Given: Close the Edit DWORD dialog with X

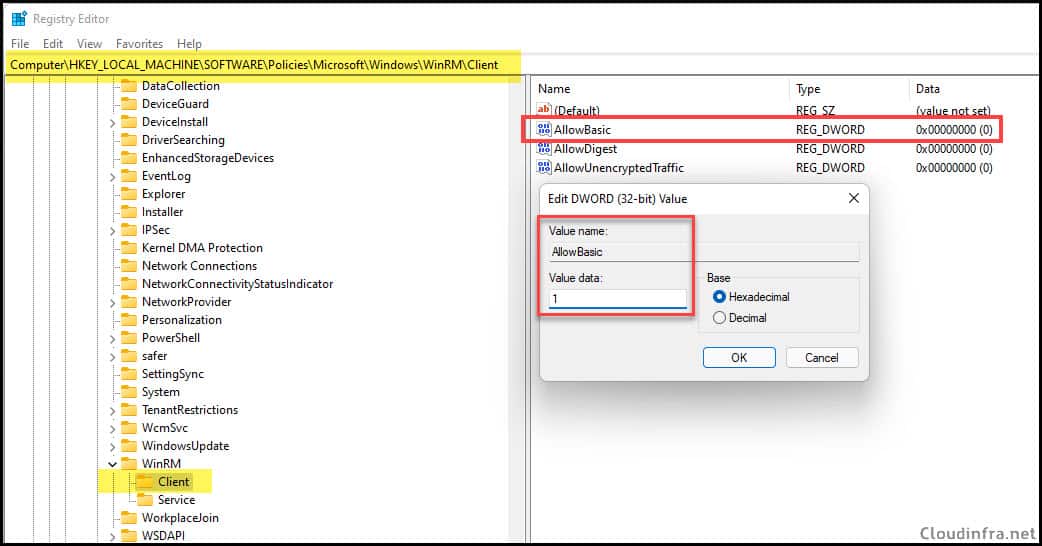Looking at the screenshot, I should click(x=854, y=198).
